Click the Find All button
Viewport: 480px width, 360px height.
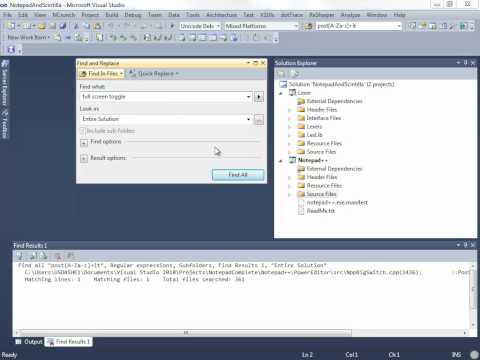tap(238, 175)
